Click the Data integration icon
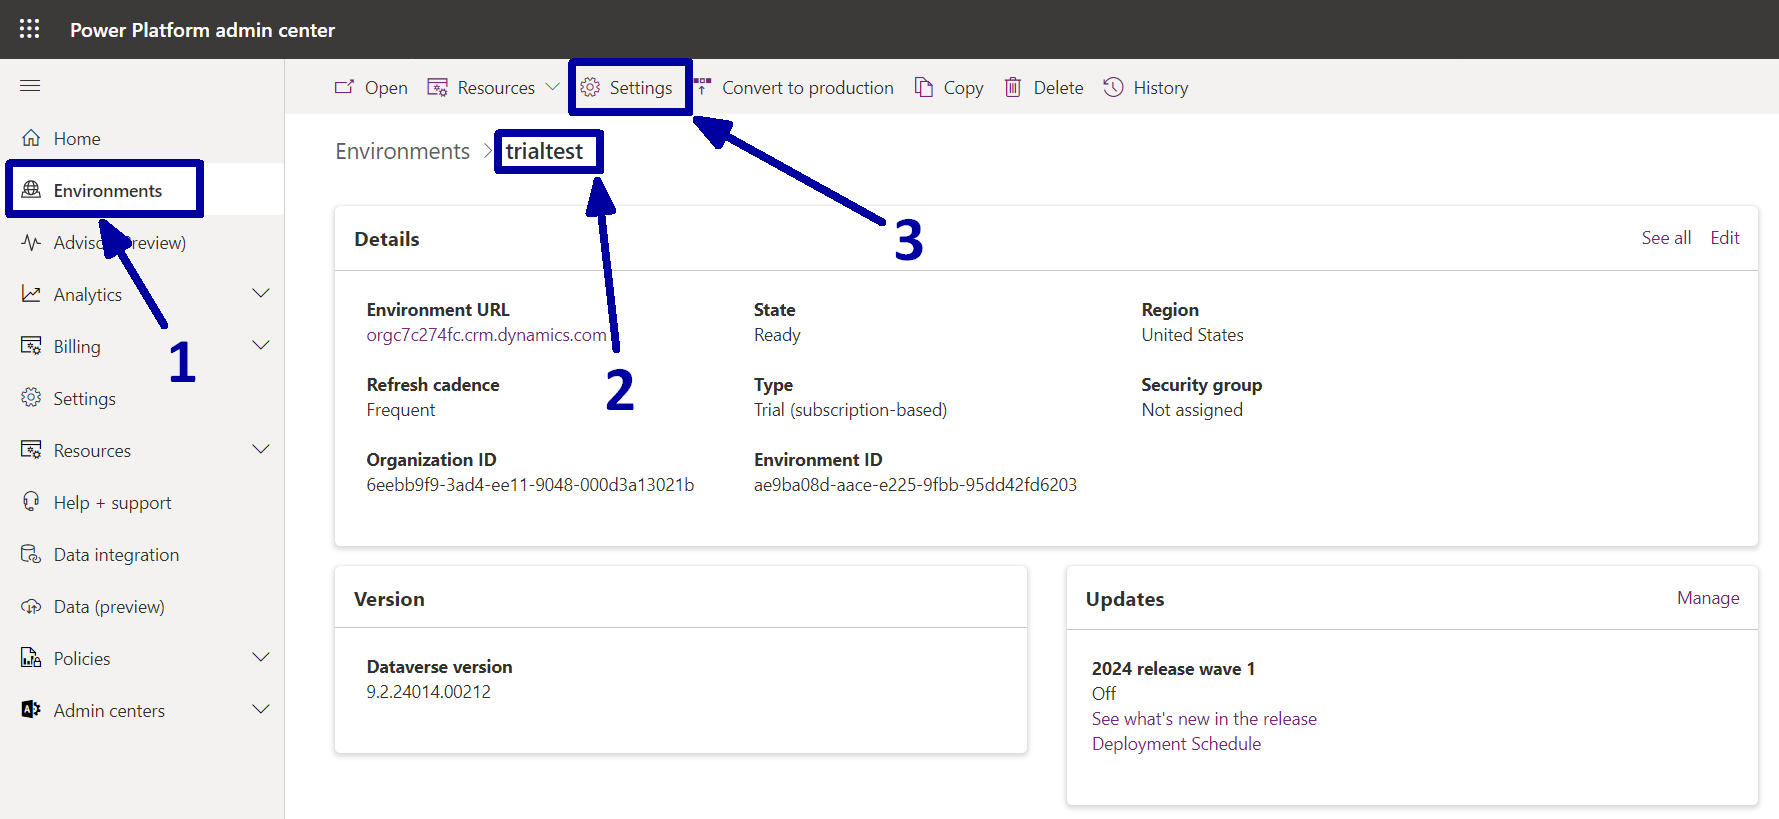 [x=32, y=554]
